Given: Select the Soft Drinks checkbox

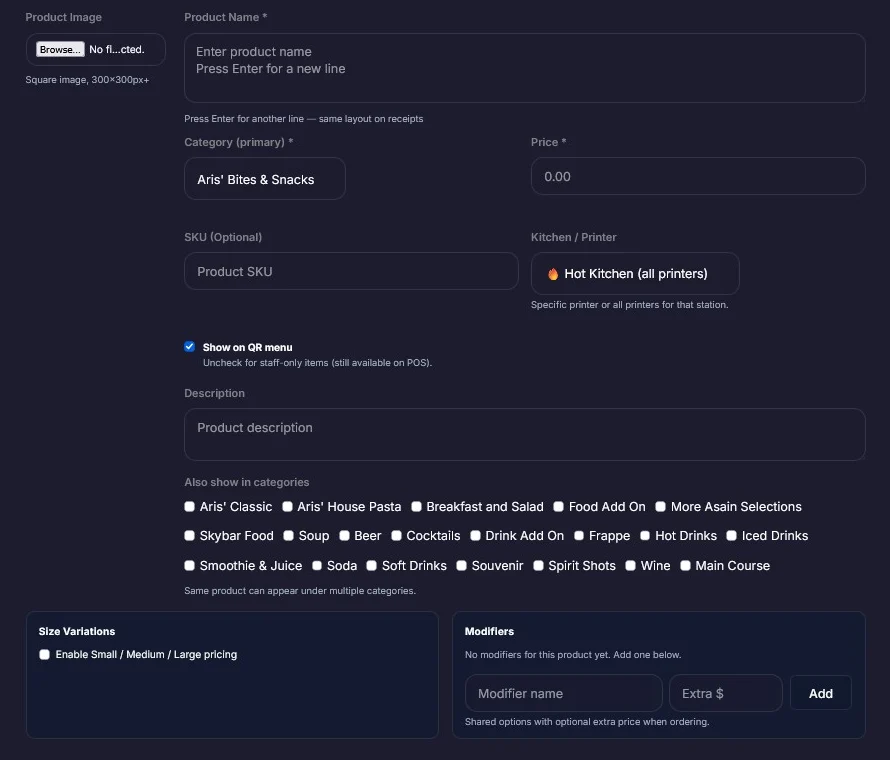Looking at the screenshot, I should (371, 565).
